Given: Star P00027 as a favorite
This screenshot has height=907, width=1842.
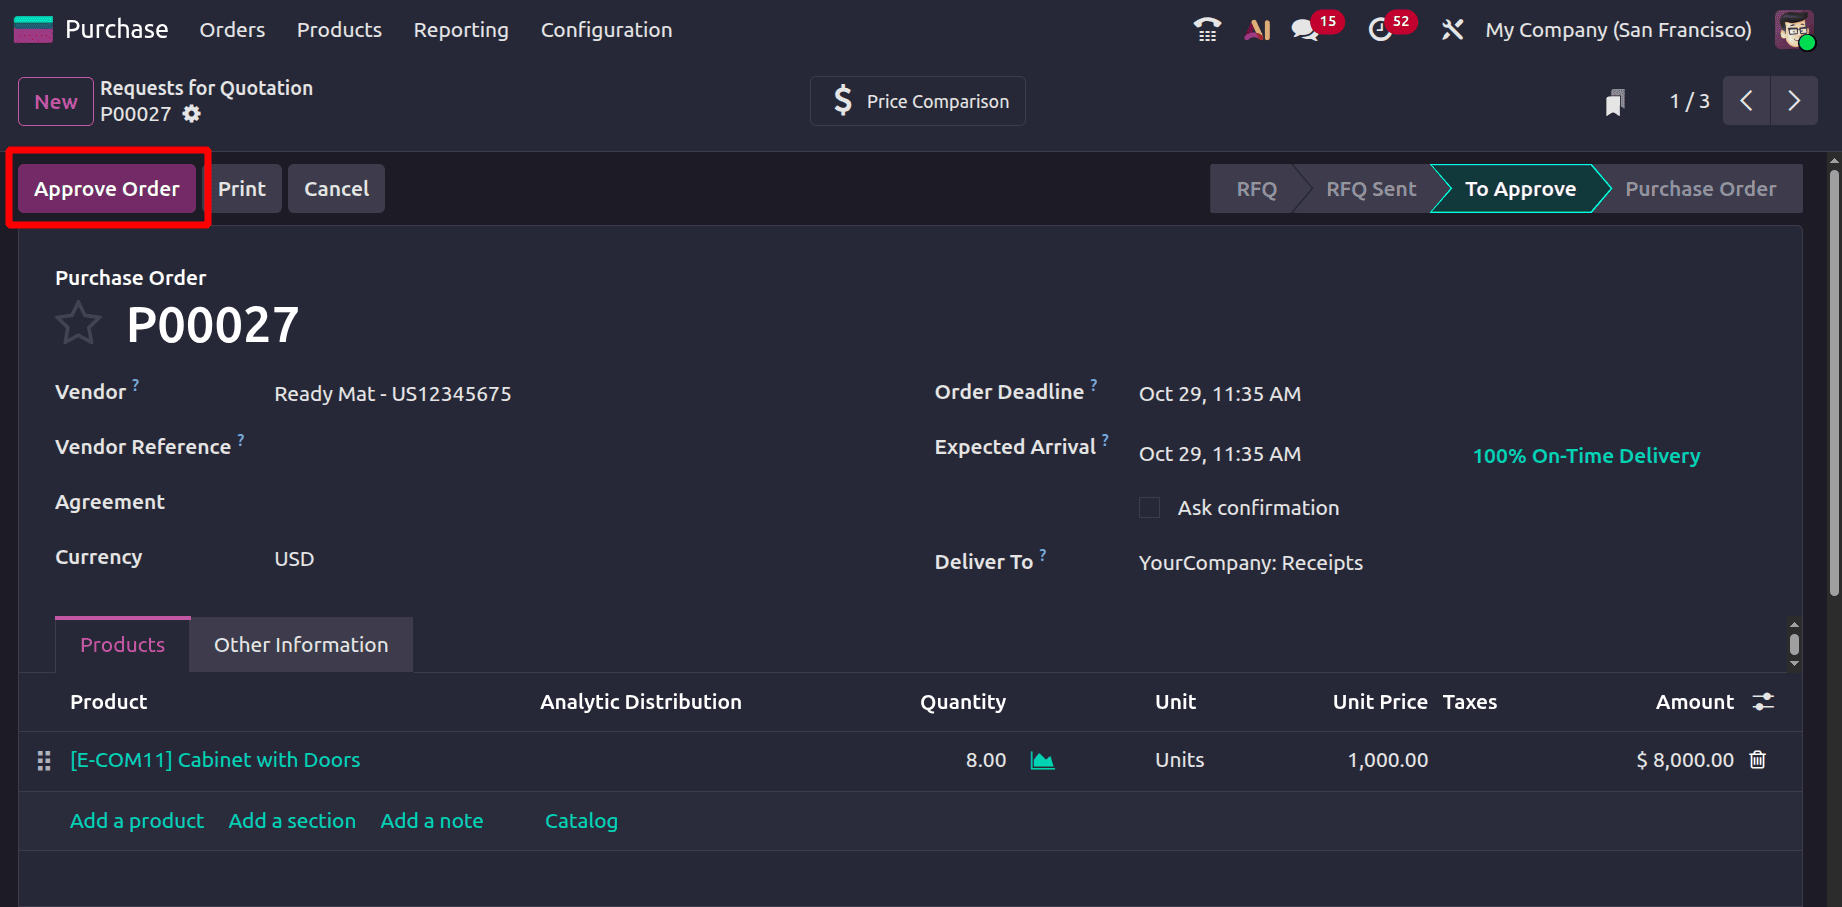Looking at the screenshot, I should pos(78,322).
